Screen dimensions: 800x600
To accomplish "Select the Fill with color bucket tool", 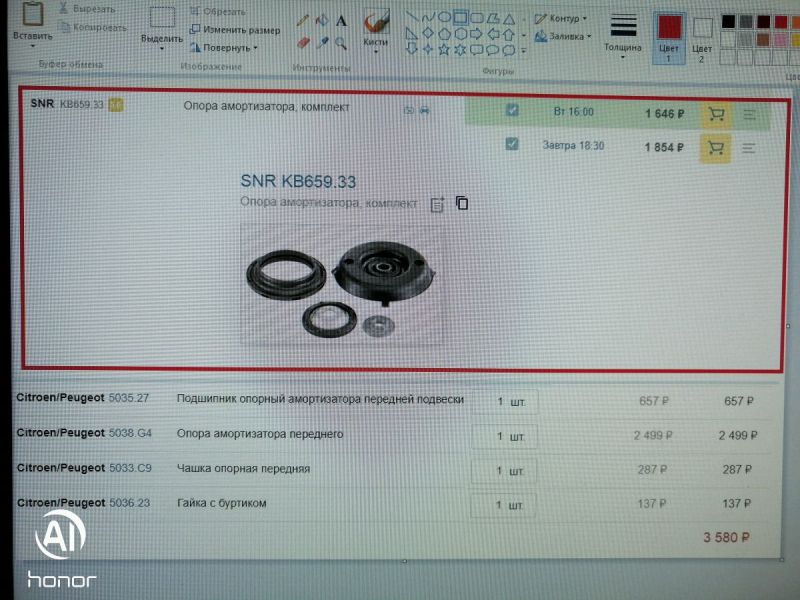I will pos(322,20).
